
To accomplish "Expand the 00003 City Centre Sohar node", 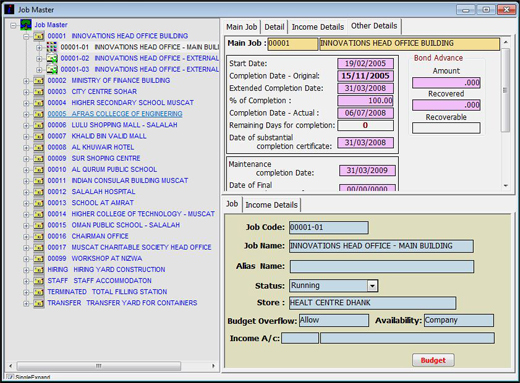I will tap(26, 92).
